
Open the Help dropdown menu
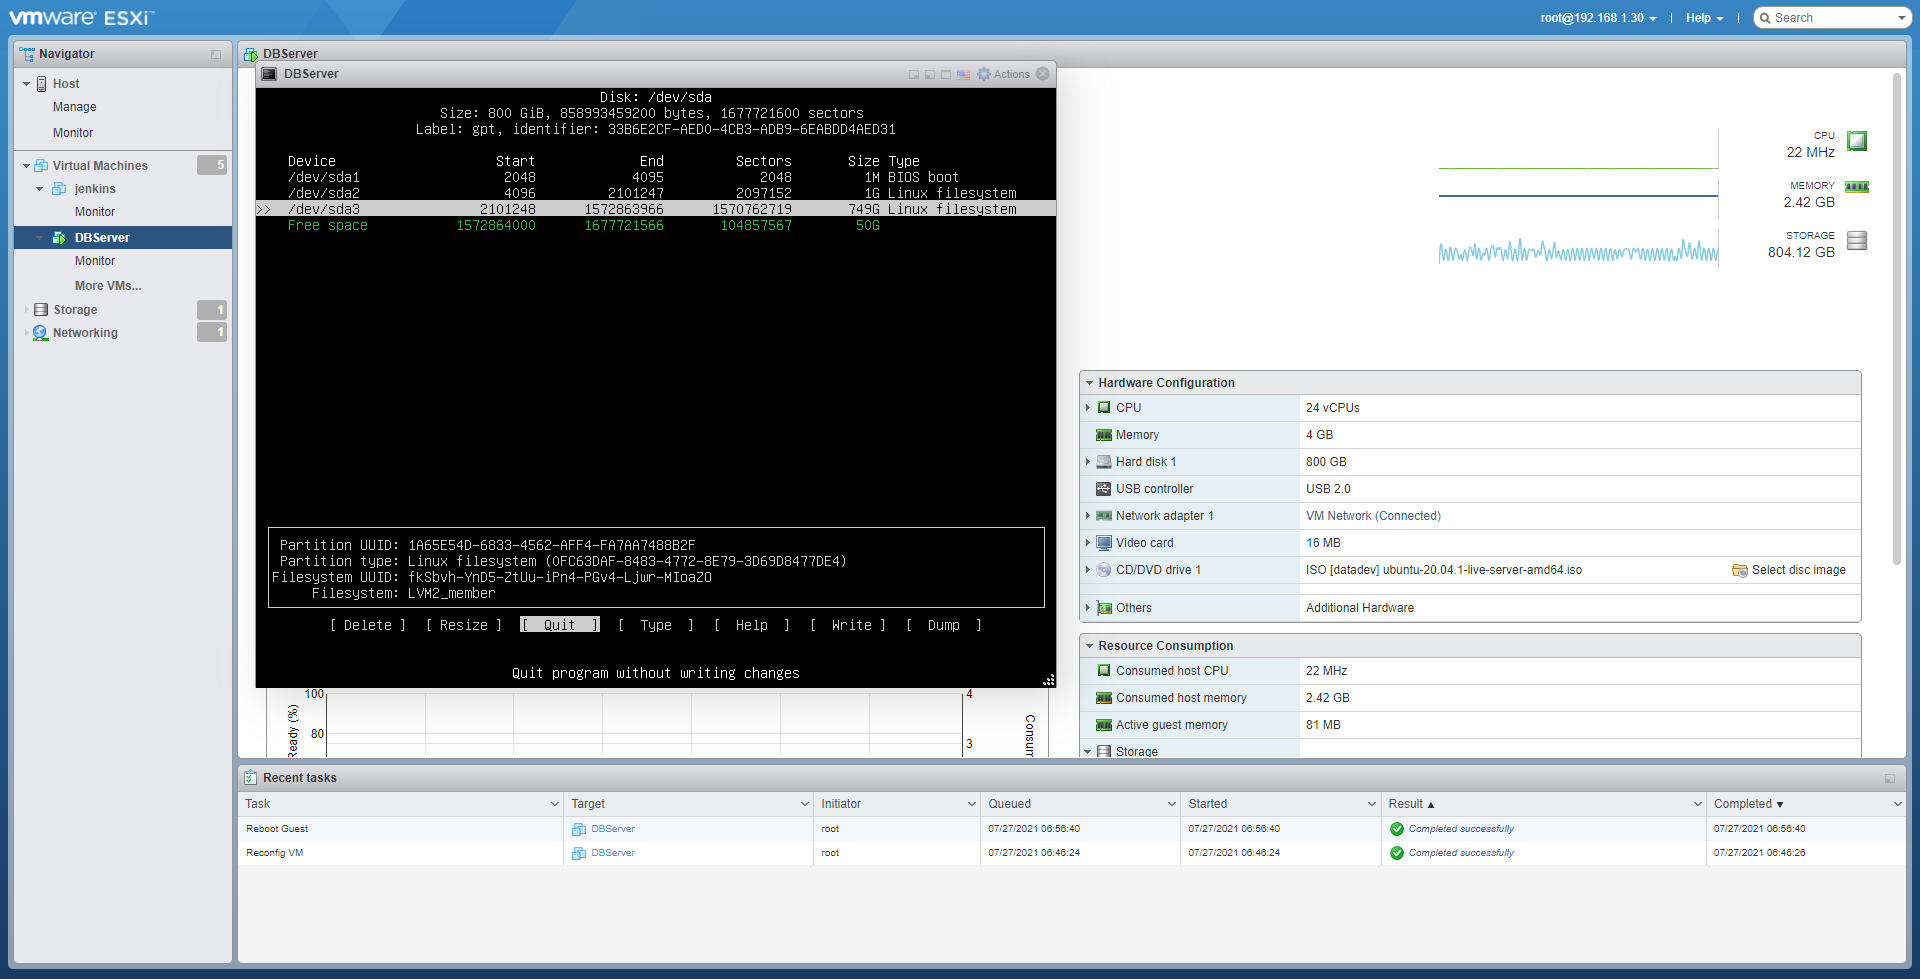pyautogui.click(x=1704, y=18)
